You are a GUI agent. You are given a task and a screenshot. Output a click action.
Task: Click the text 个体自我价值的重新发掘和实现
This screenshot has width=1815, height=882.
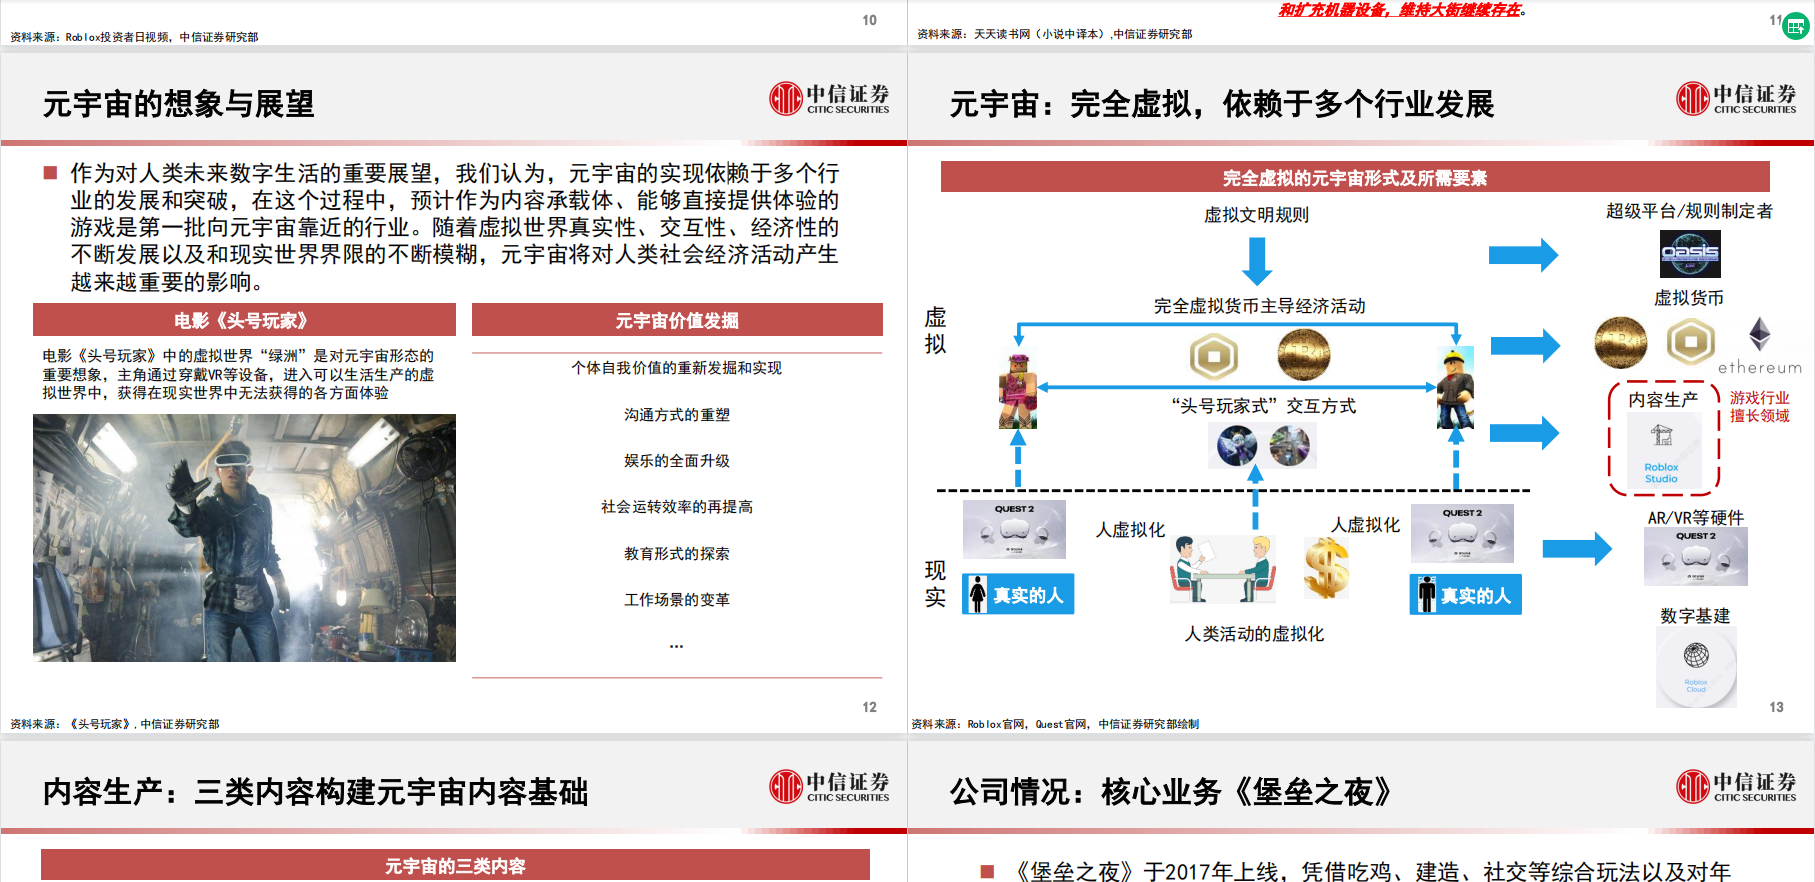click(677, 368)
